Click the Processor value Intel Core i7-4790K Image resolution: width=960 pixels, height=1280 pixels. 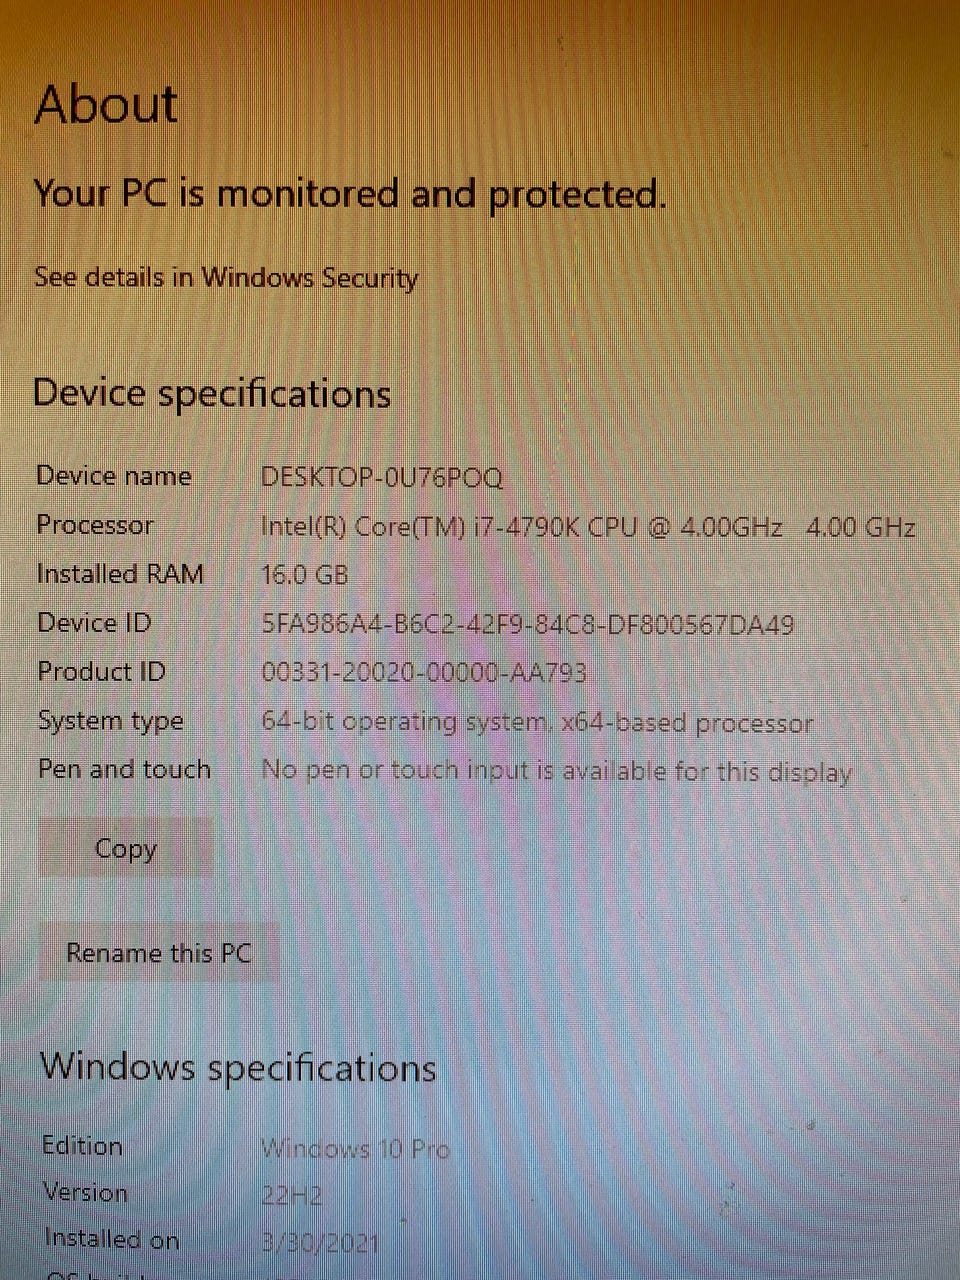click(x=588, y=526)
